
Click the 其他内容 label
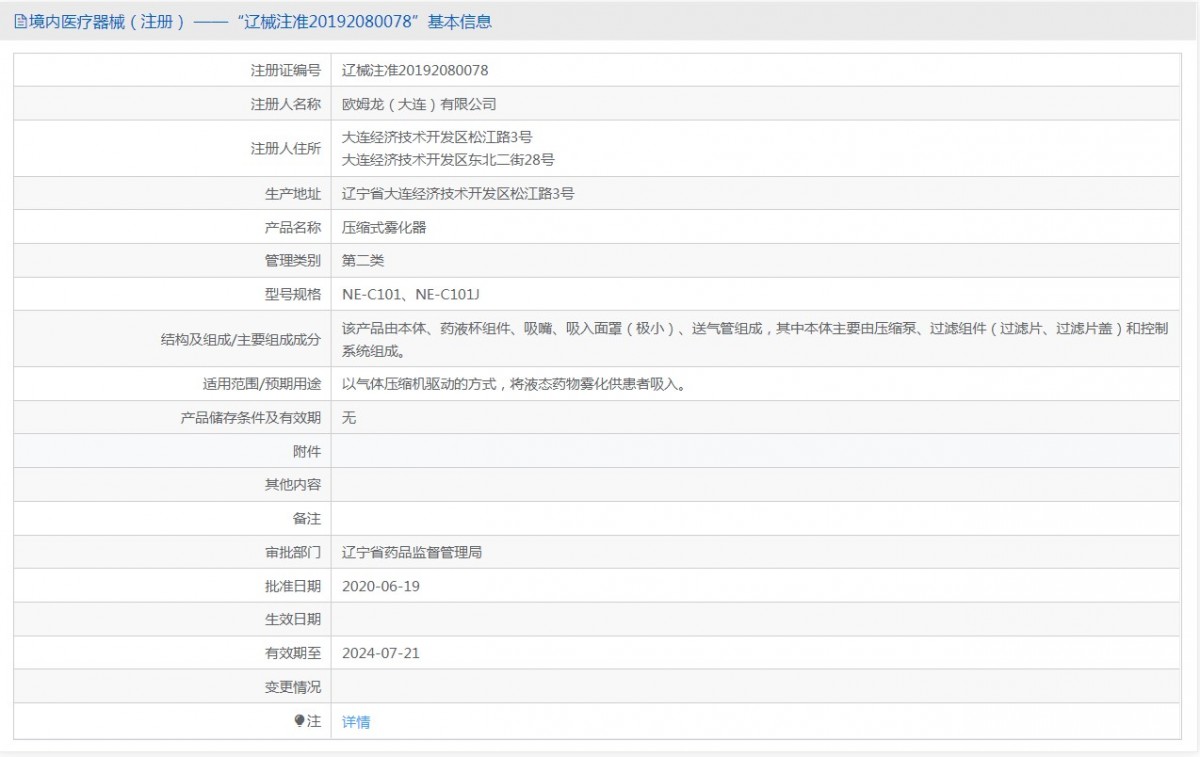(293, 485)
